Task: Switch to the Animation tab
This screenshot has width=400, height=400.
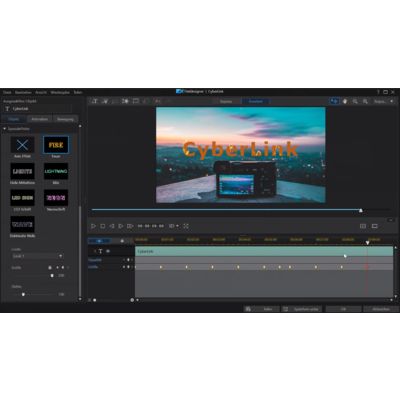Action: click(40, 119)
